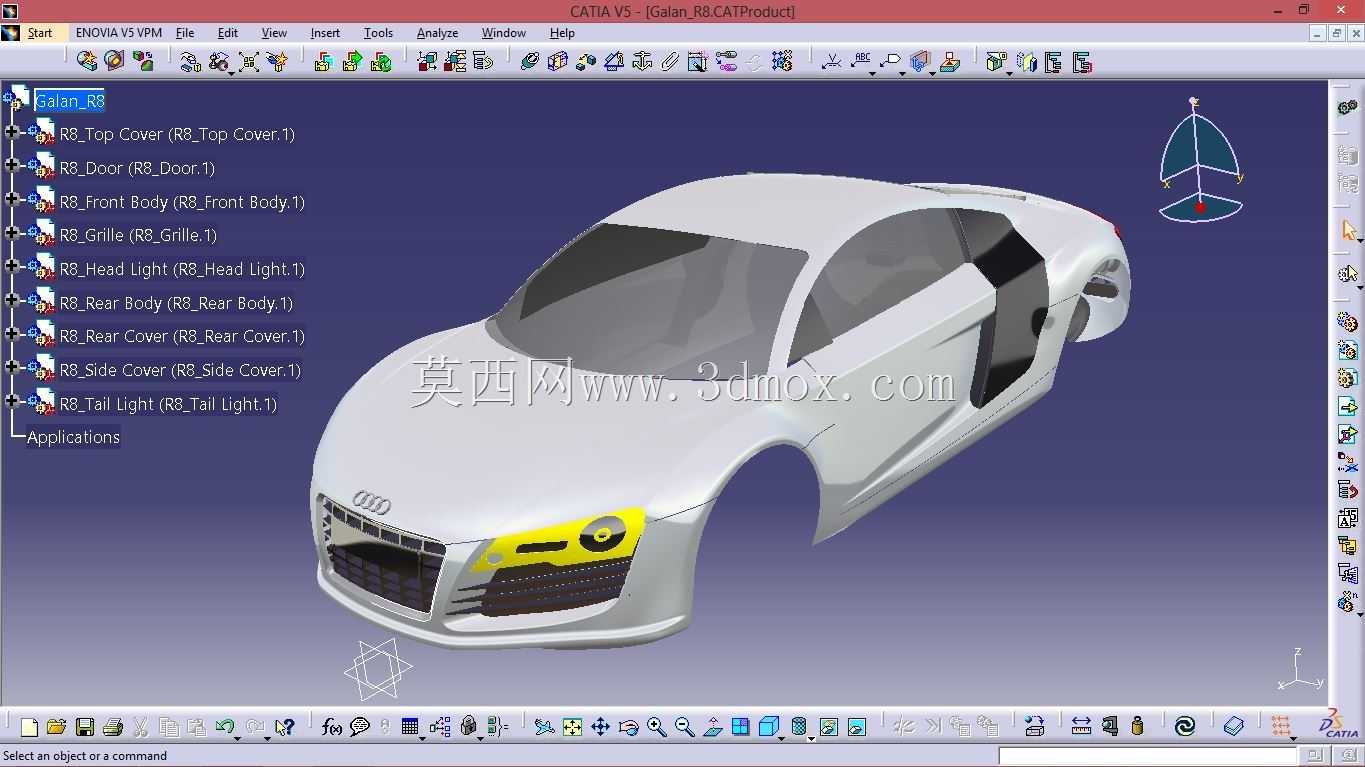The image size is (1365, 767).
Task: Click the Update All swirl icon
Action: 1185,727
